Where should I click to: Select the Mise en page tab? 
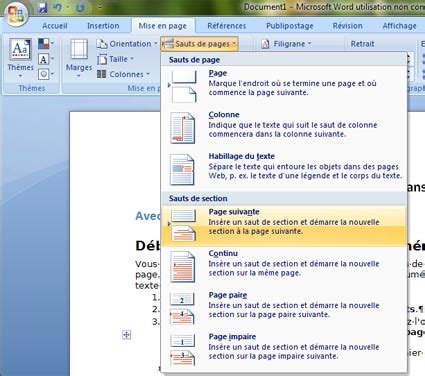[x=163, y=26]
